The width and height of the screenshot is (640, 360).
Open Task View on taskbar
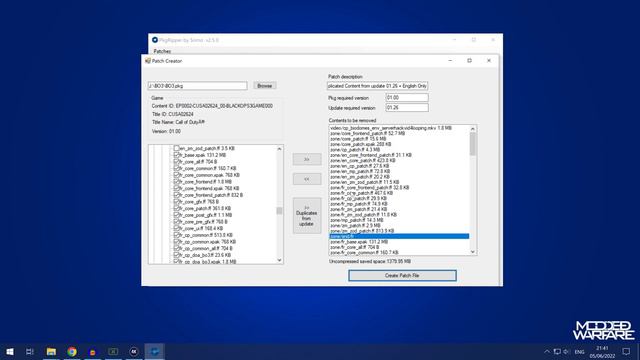[30, 351]
